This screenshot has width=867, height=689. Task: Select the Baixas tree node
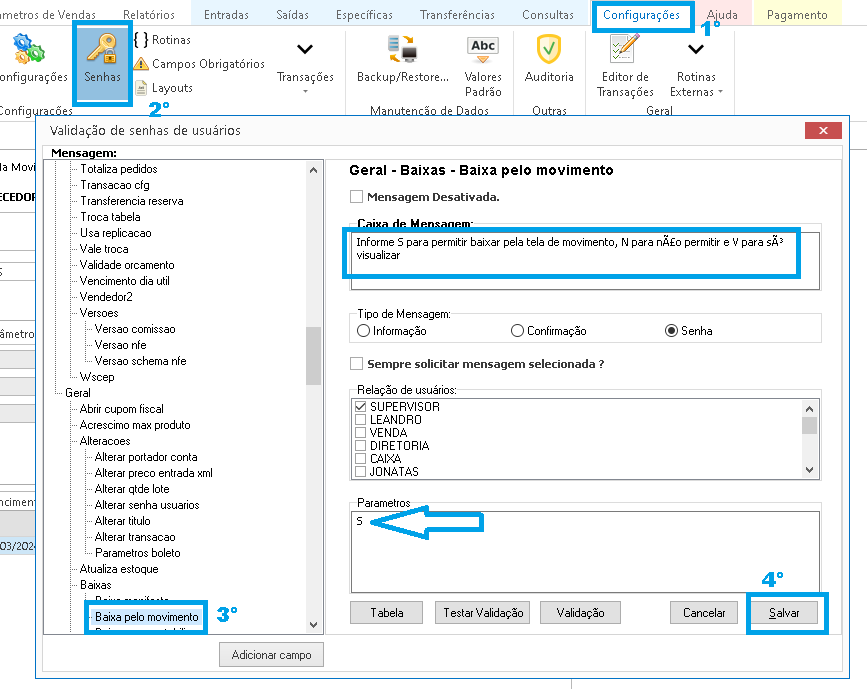[x=96, y=585]
